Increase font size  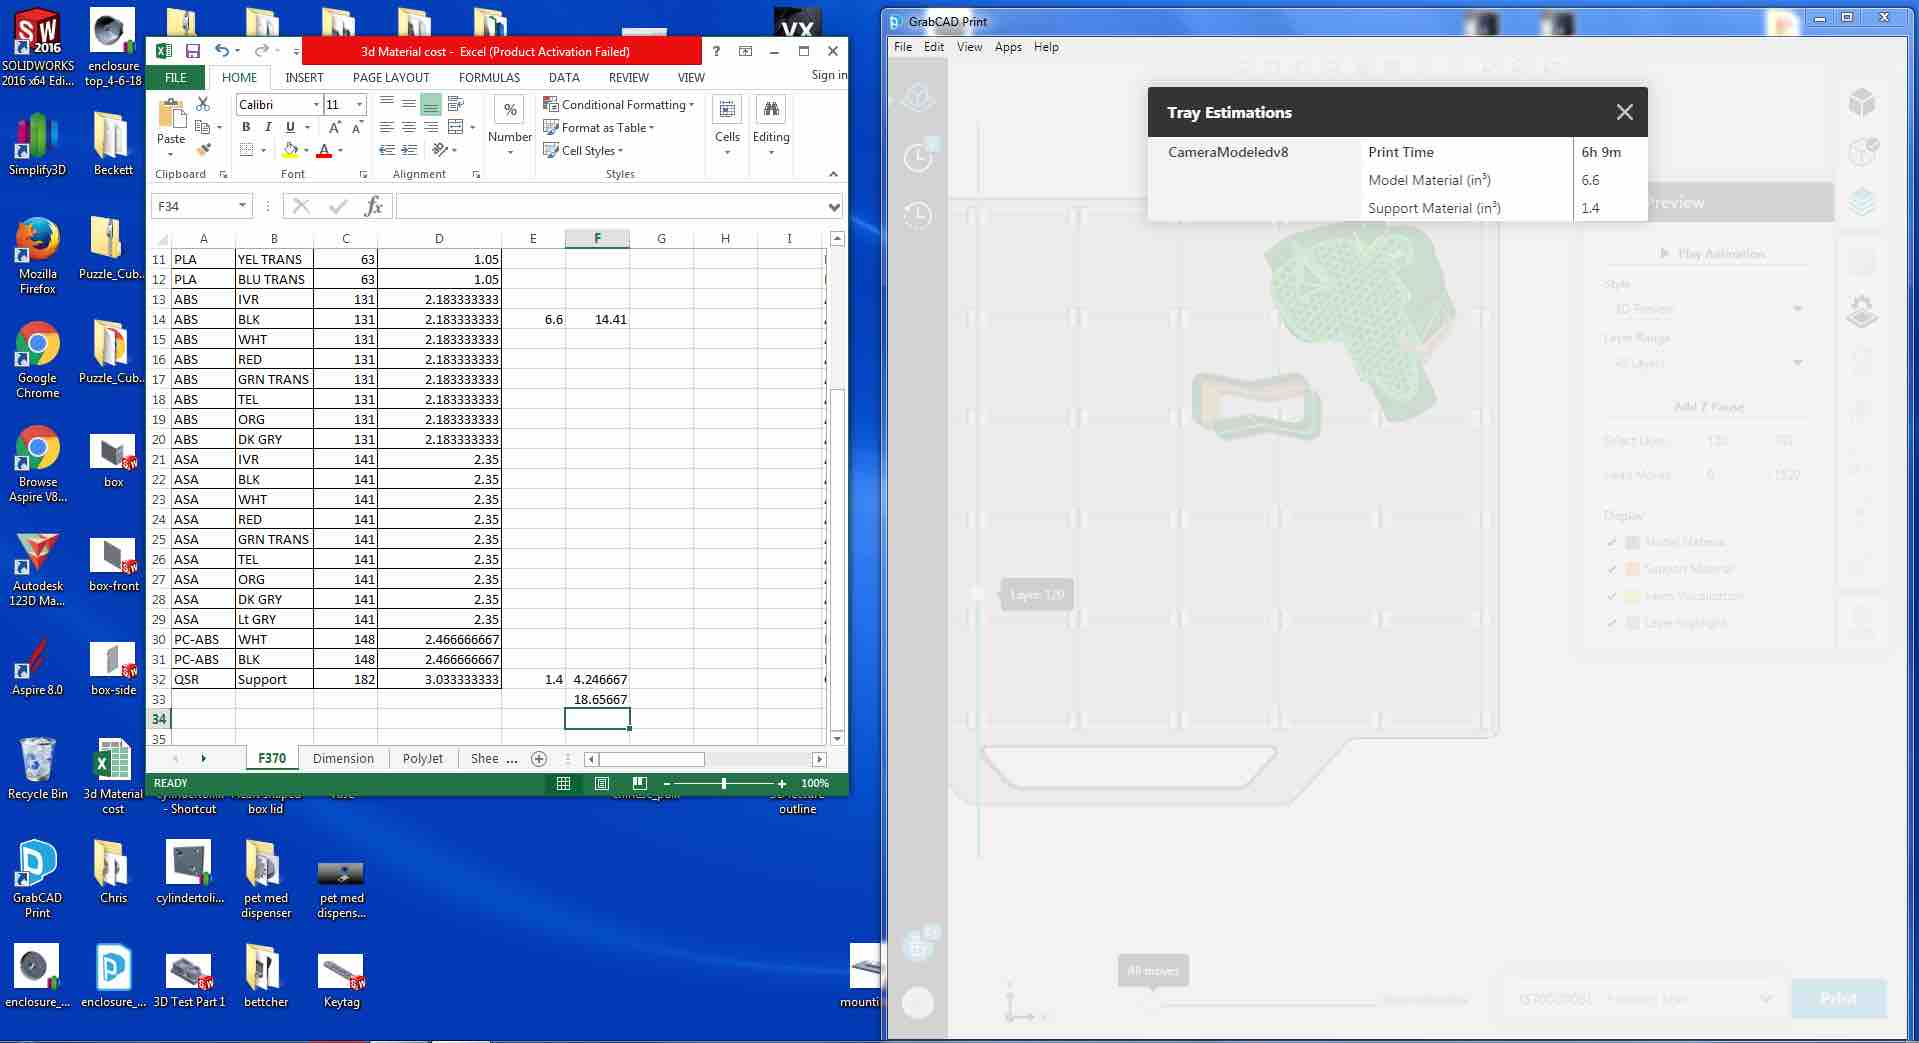(335, 127)
